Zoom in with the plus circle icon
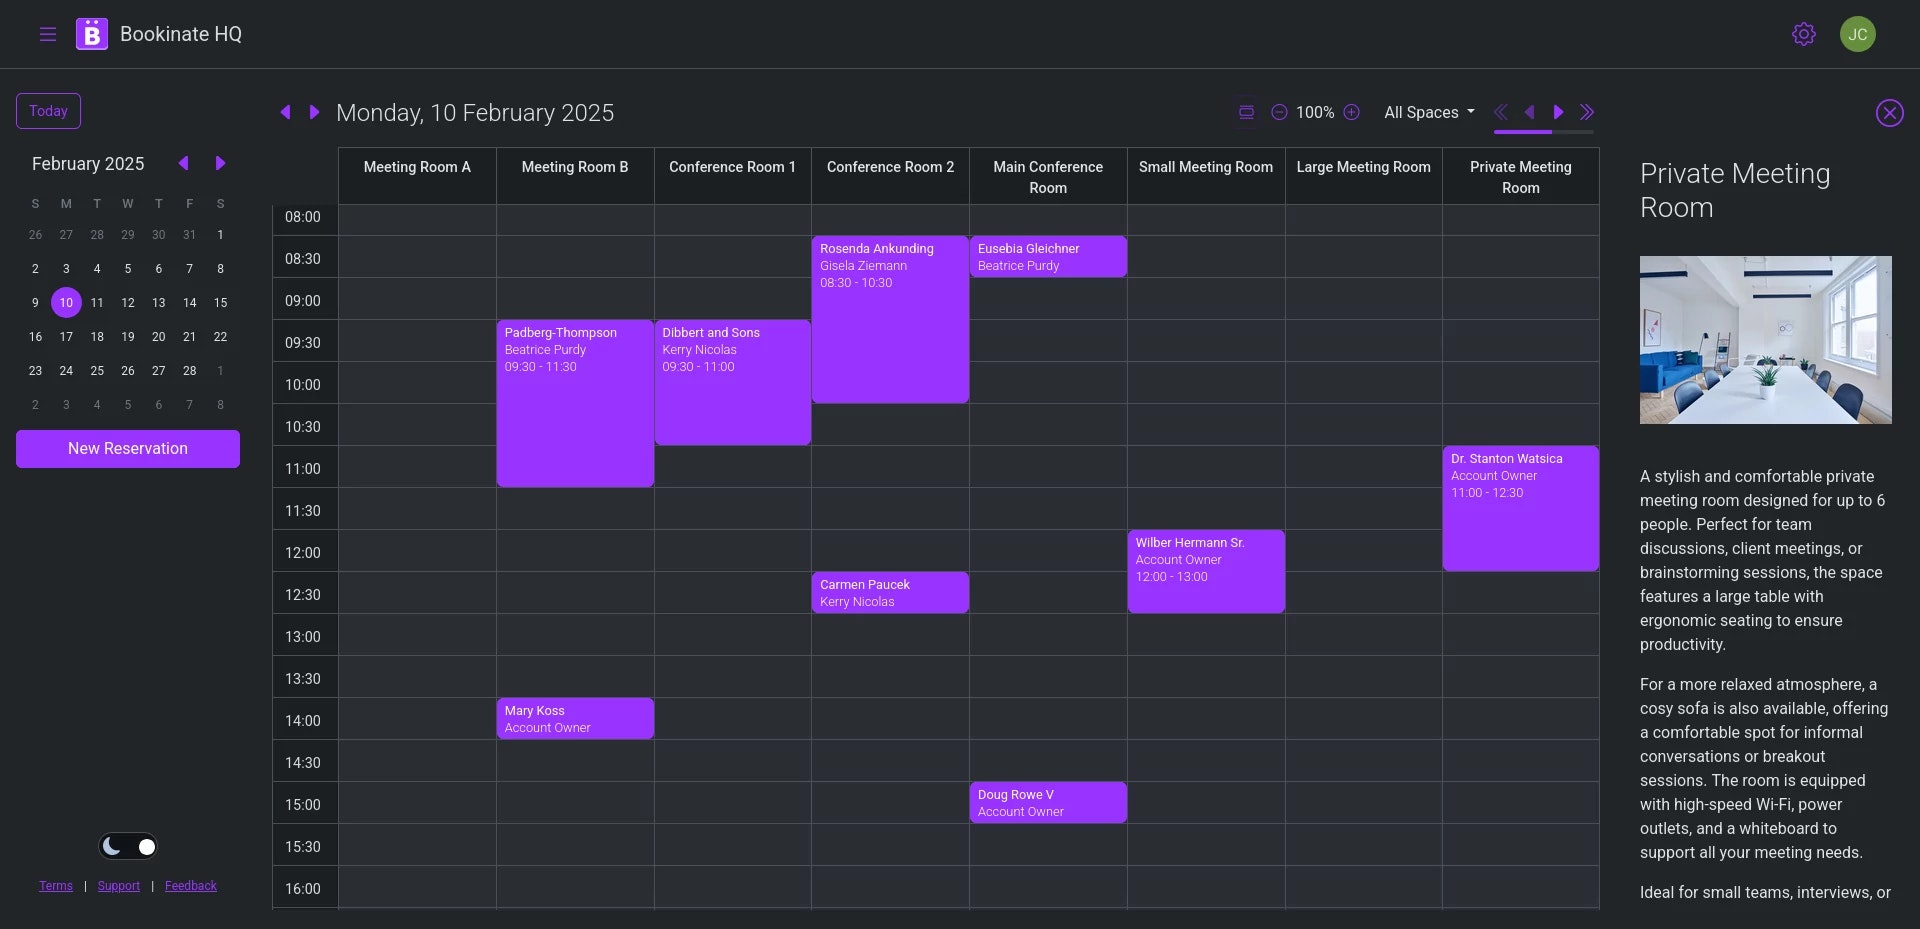The image size is (1920, 929). click(1351, 112)
